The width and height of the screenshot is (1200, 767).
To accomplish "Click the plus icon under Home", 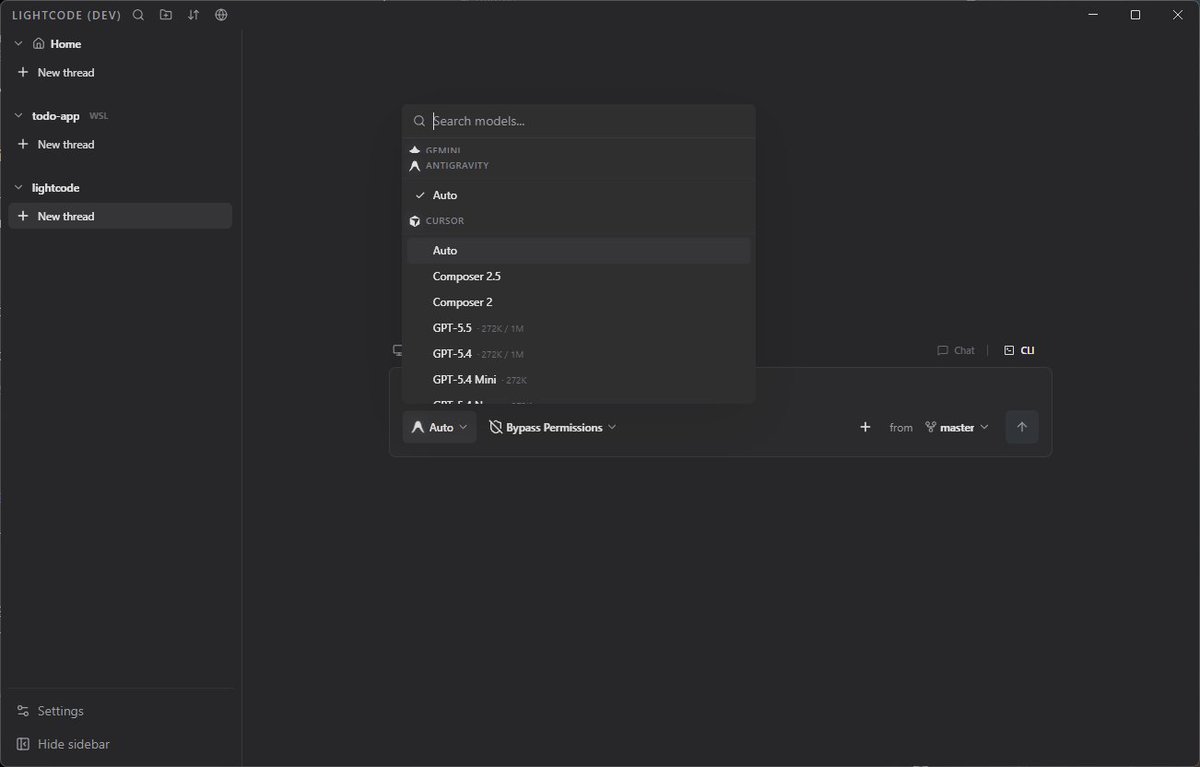I will coord(23,72).
